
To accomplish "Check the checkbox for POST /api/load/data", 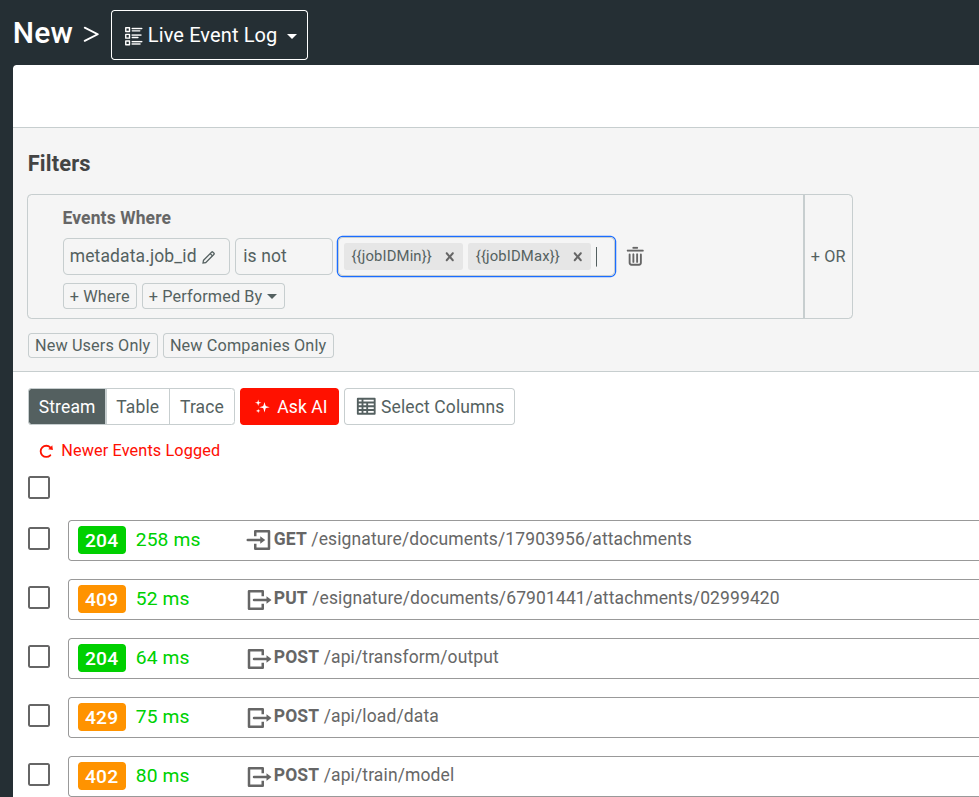I will click(38, 716).
